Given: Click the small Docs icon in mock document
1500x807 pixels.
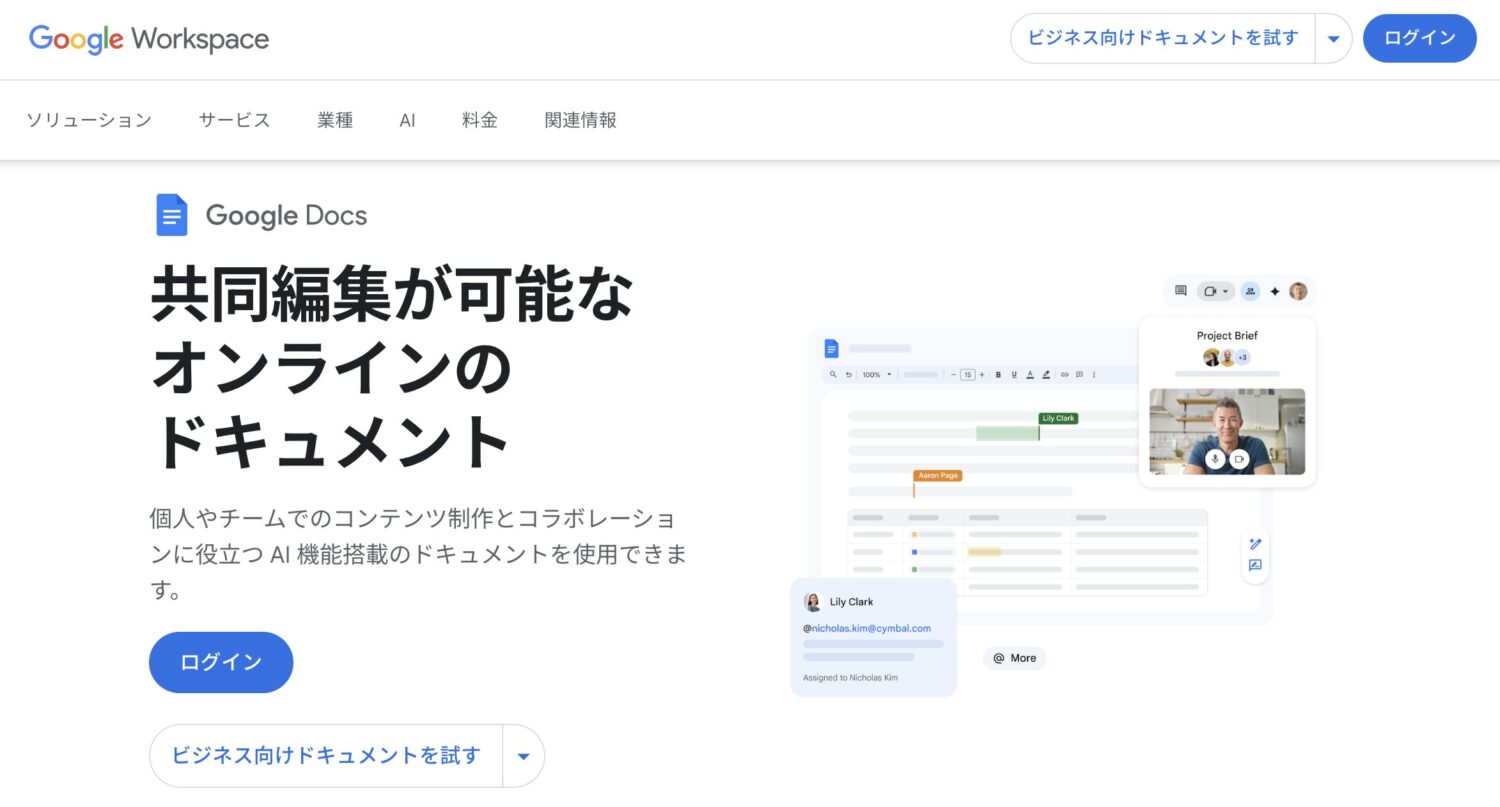Looking at the screenshot, I should coord(831,348).
